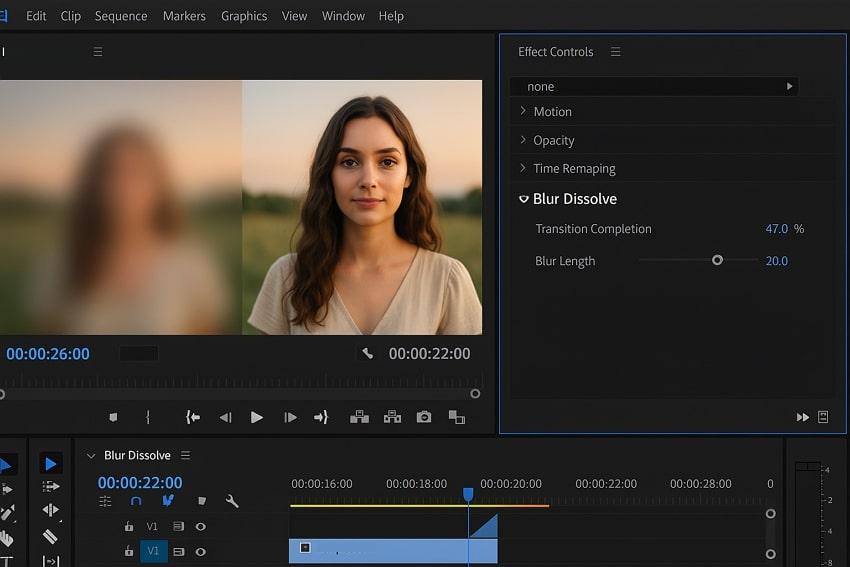Open the Clip menu
850x567 pixels.
71,16
